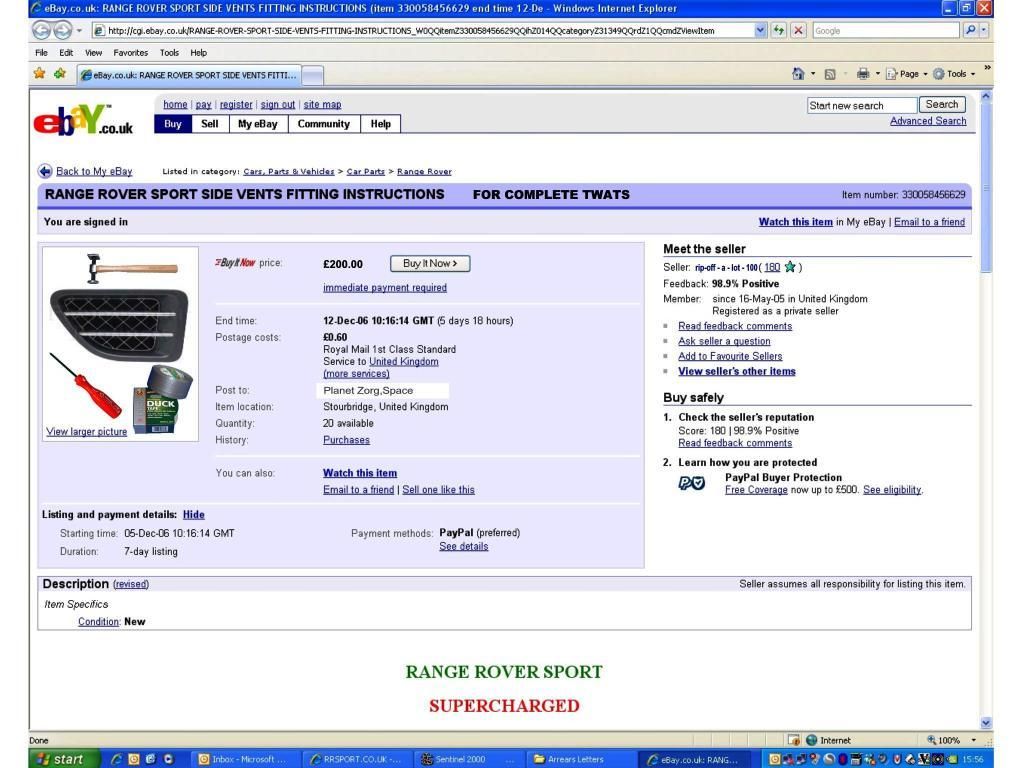Open the View menu

tap(93, 52)
